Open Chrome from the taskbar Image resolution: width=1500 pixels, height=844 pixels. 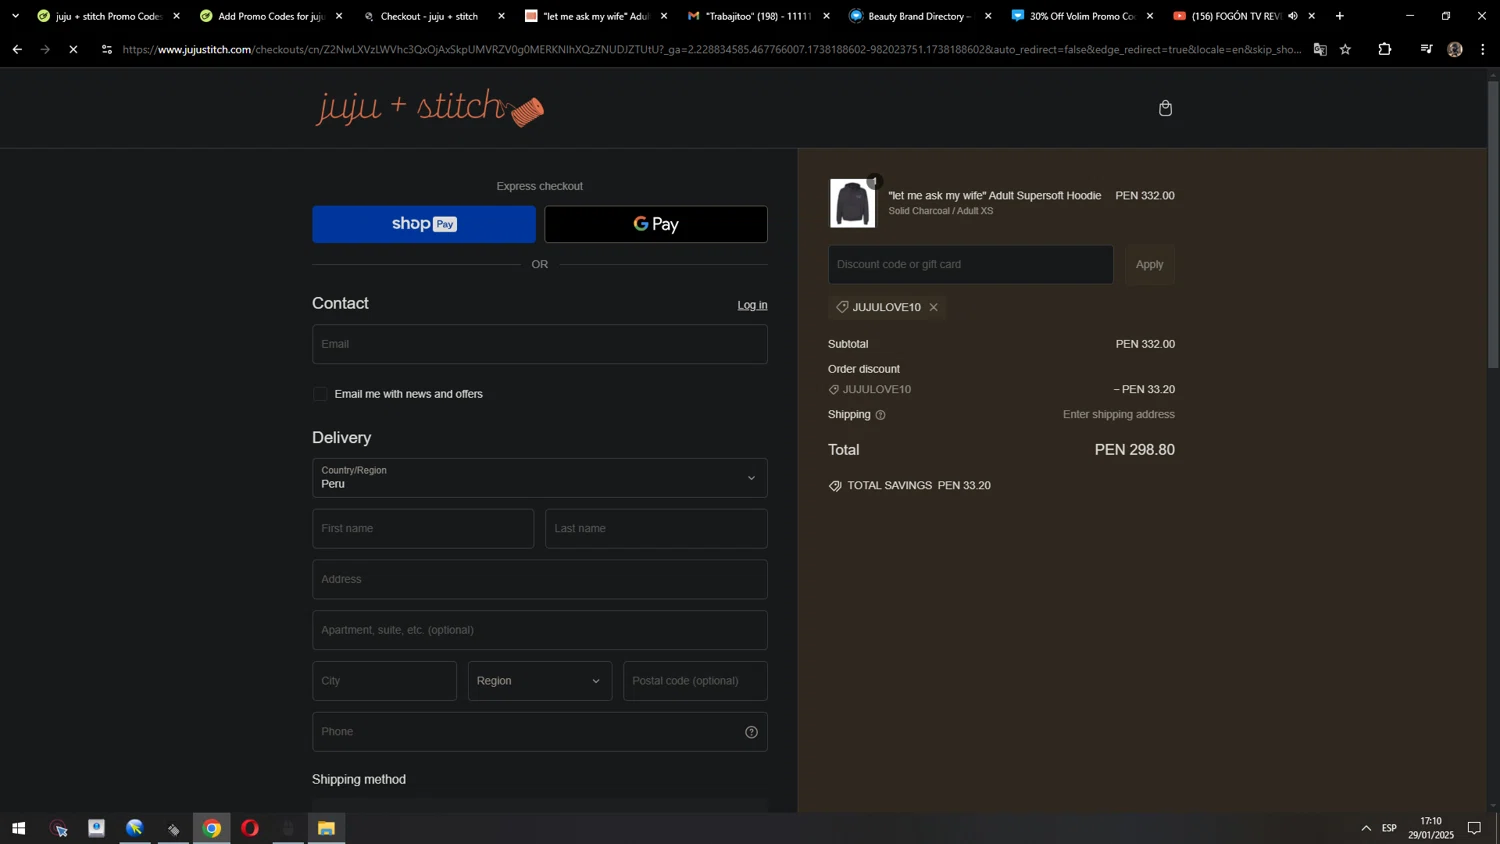(x=212, y=828)
